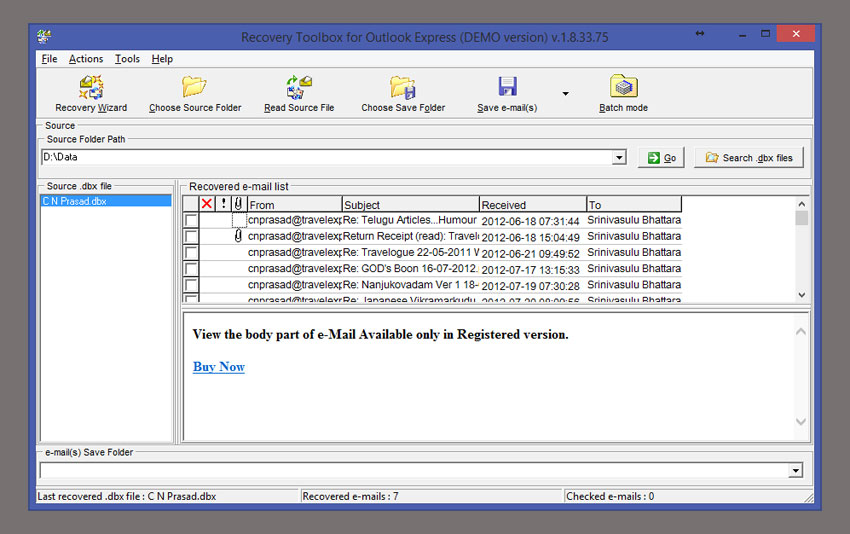The image size is (850, 534).
Task: Check the Travelogue 22-05-2011 email checkbox
Action: pos(191,253)
